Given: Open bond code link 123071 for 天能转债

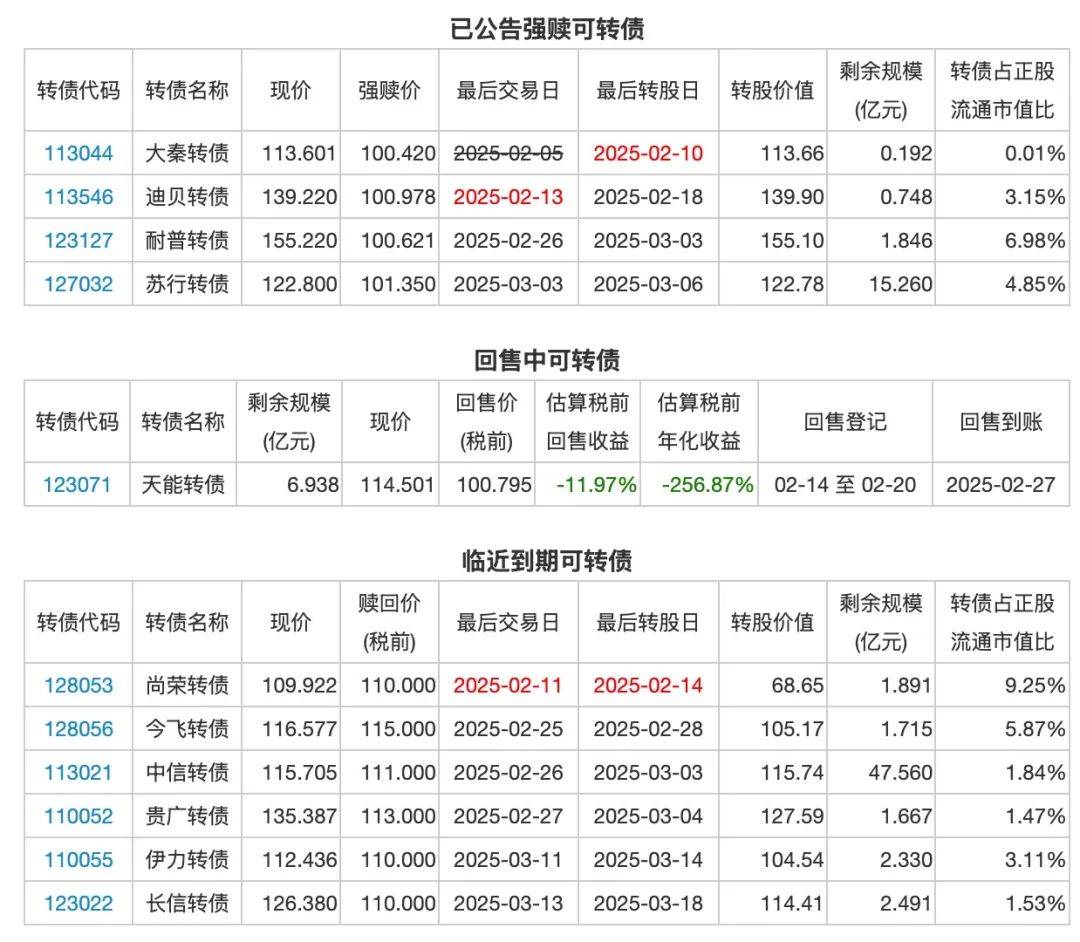Looking at the screenshot, I should (x=77, y=484).
